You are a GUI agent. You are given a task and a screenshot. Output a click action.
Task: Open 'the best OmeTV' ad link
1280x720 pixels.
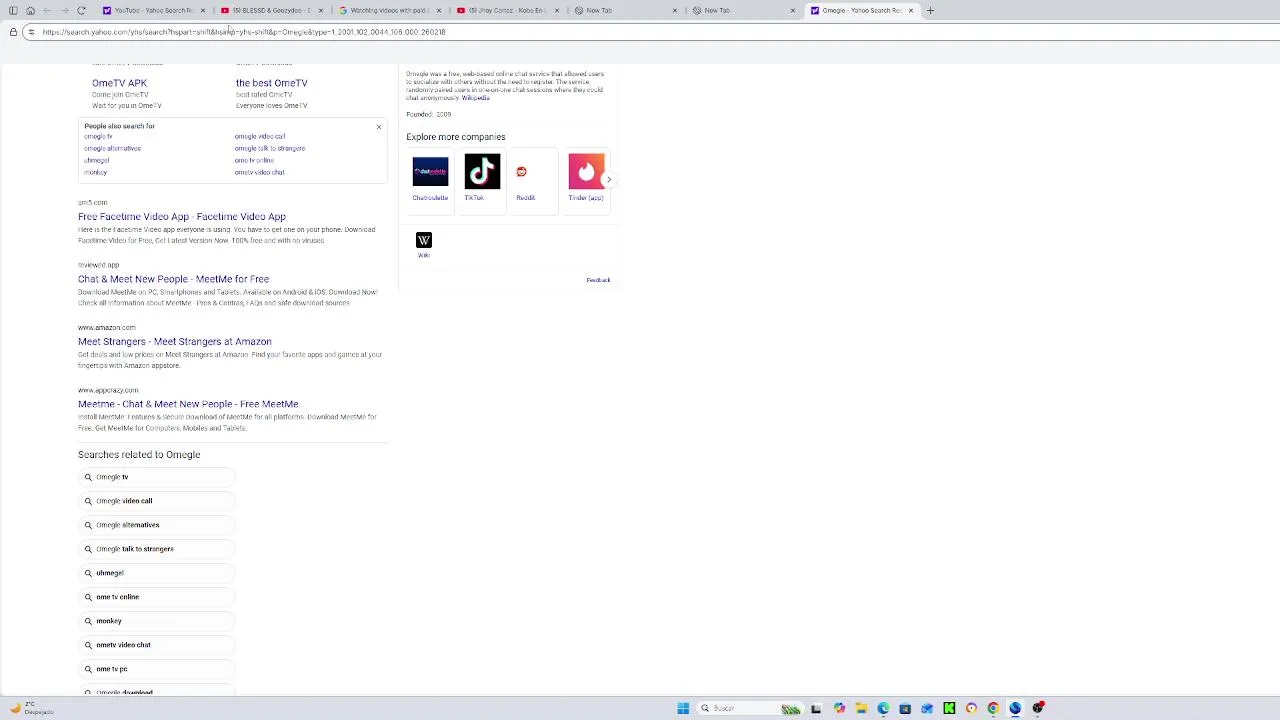click(271, 83)
